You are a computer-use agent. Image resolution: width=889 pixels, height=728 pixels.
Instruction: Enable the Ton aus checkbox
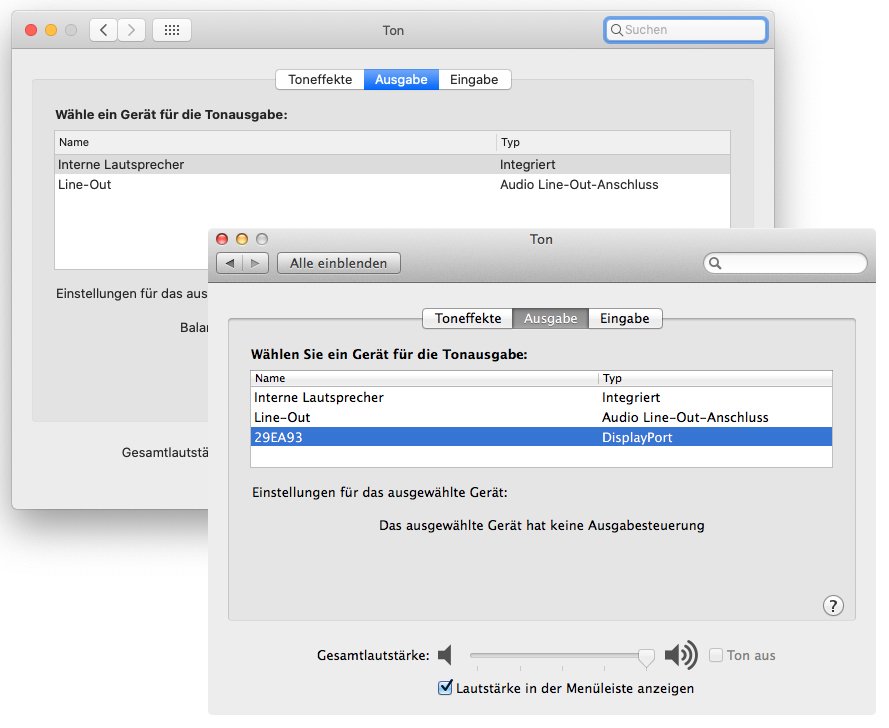click(716, 655)
